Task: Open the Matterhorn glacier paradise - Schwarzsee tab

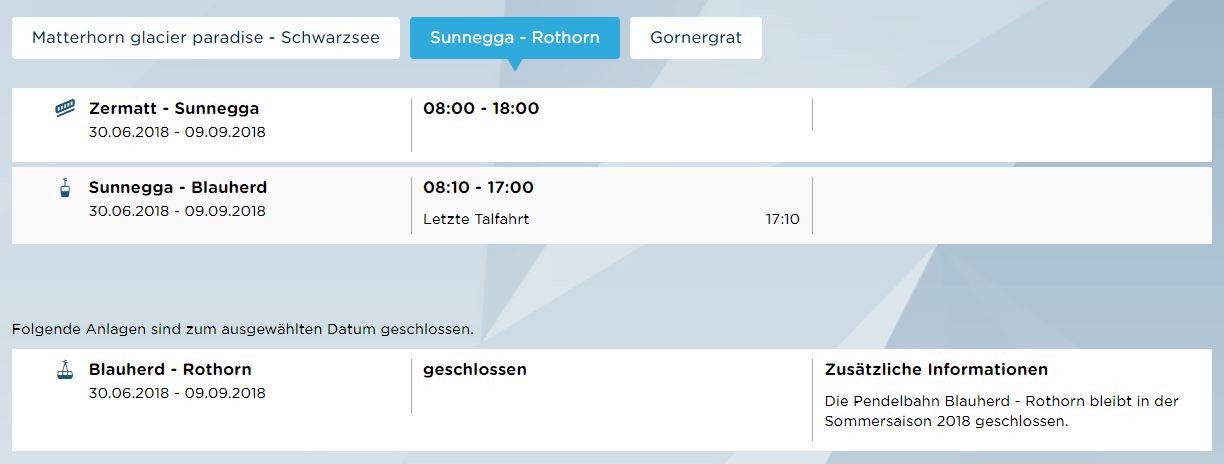Action: [x=206, y=38]
